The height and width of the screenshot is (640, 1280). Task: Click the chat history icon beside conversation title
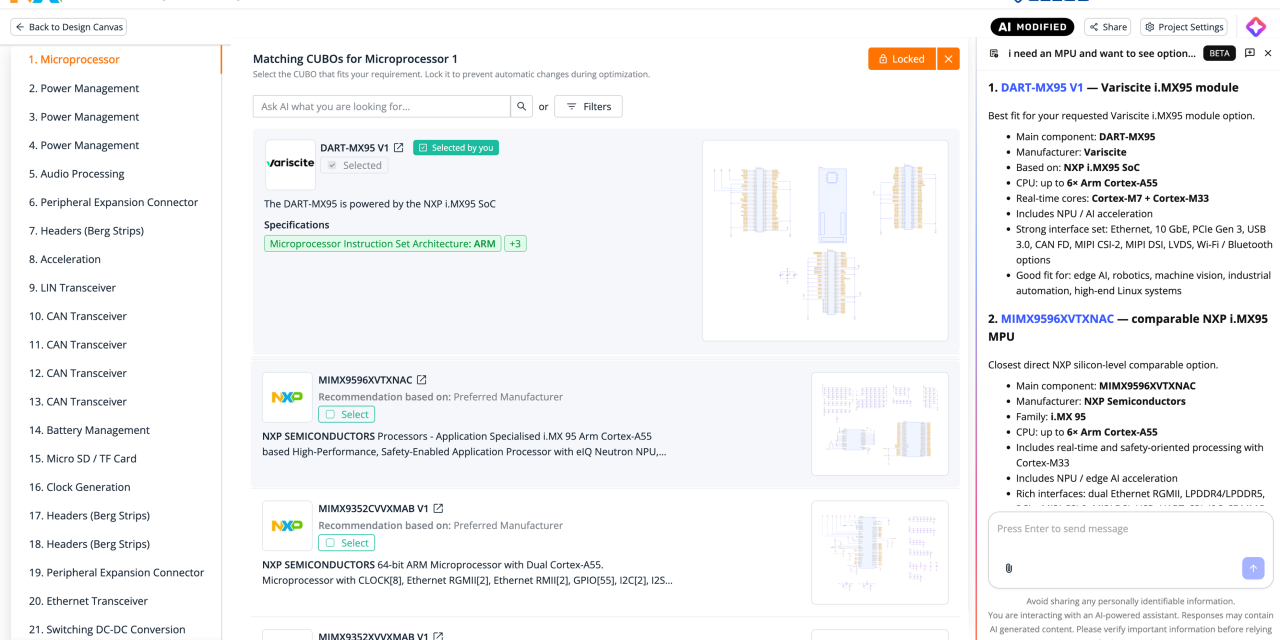coord(994,53)
